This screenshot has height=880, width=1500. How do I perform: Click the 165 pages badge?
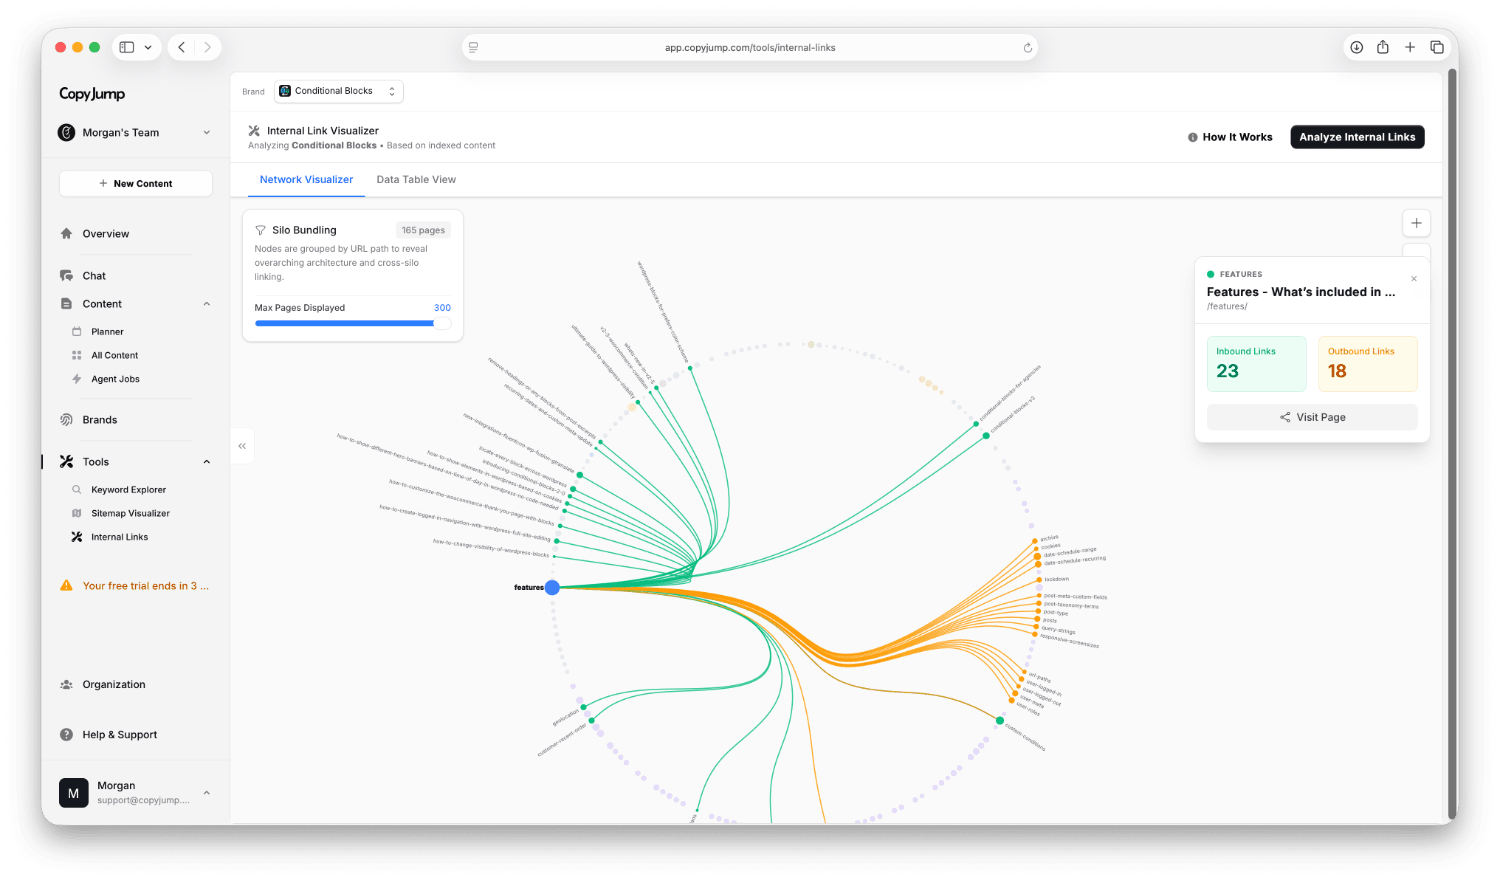(423, 230)
